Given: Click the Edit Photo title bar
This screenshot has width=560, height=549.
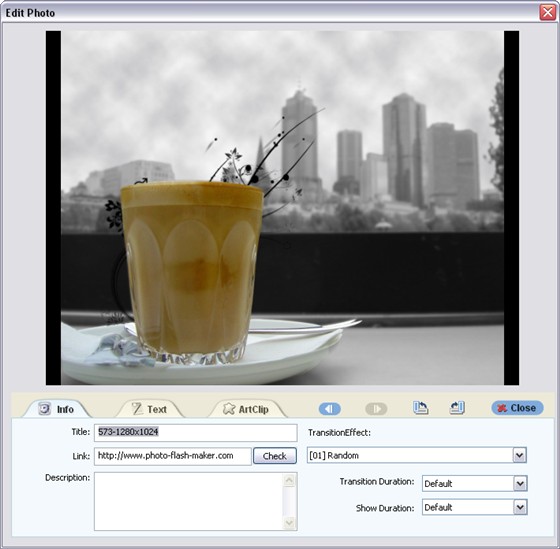Looking at the screenshot, I should point(270,13).
